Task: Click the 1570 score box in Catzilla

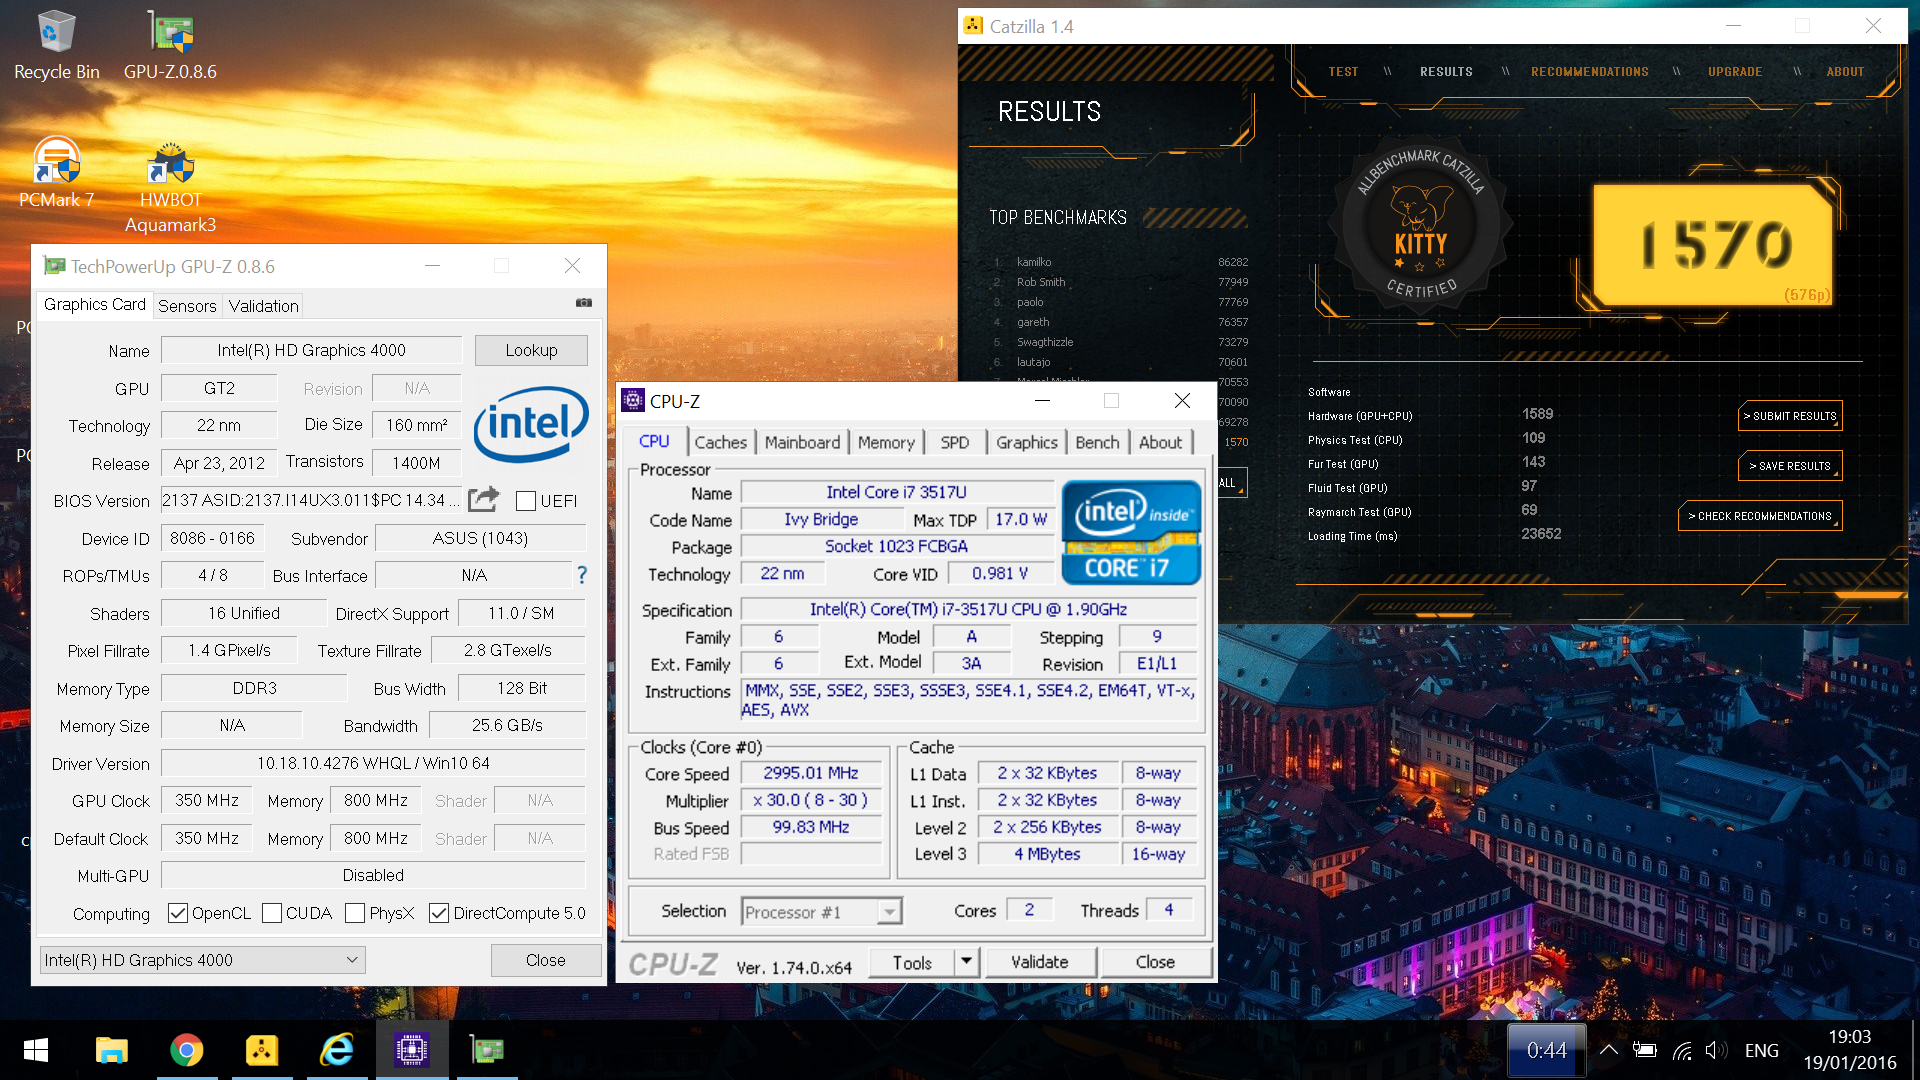Action: [1713, 244]
